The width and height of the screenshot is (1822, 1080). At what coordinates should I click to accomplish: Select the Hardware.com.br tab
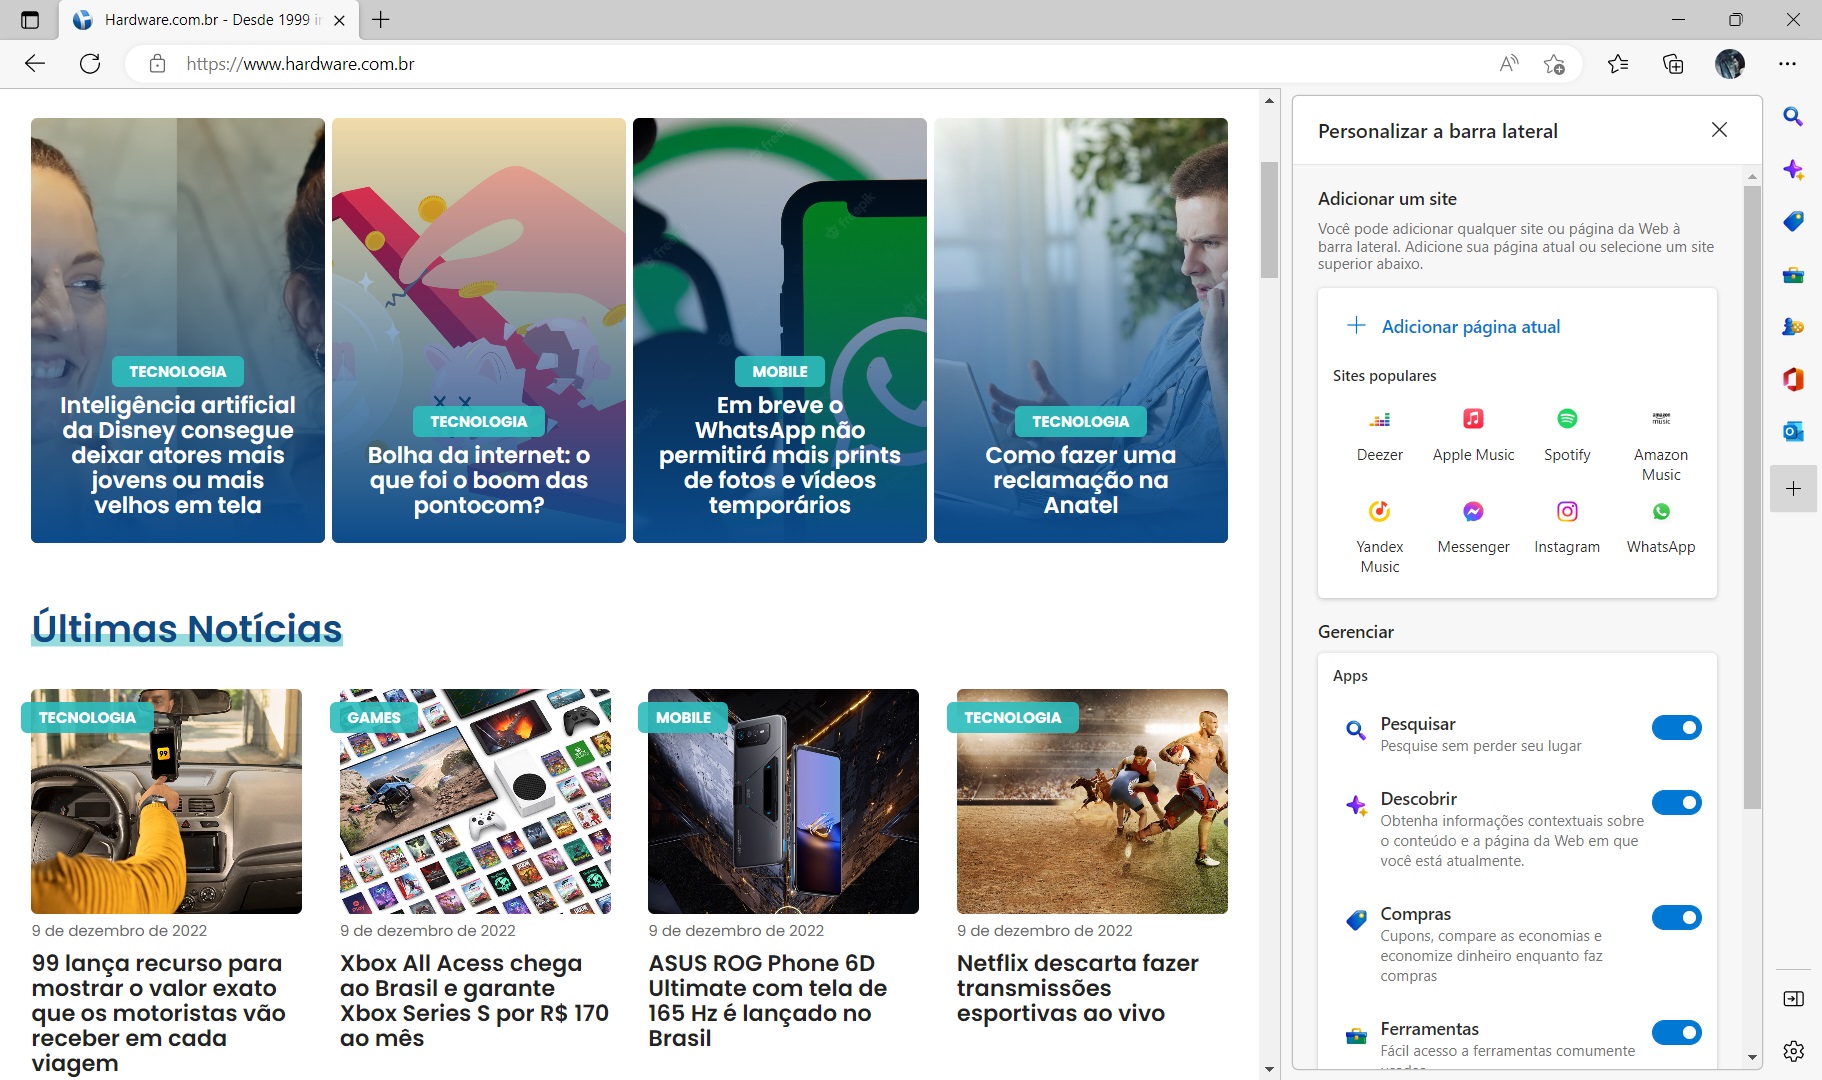pos(209,20)
